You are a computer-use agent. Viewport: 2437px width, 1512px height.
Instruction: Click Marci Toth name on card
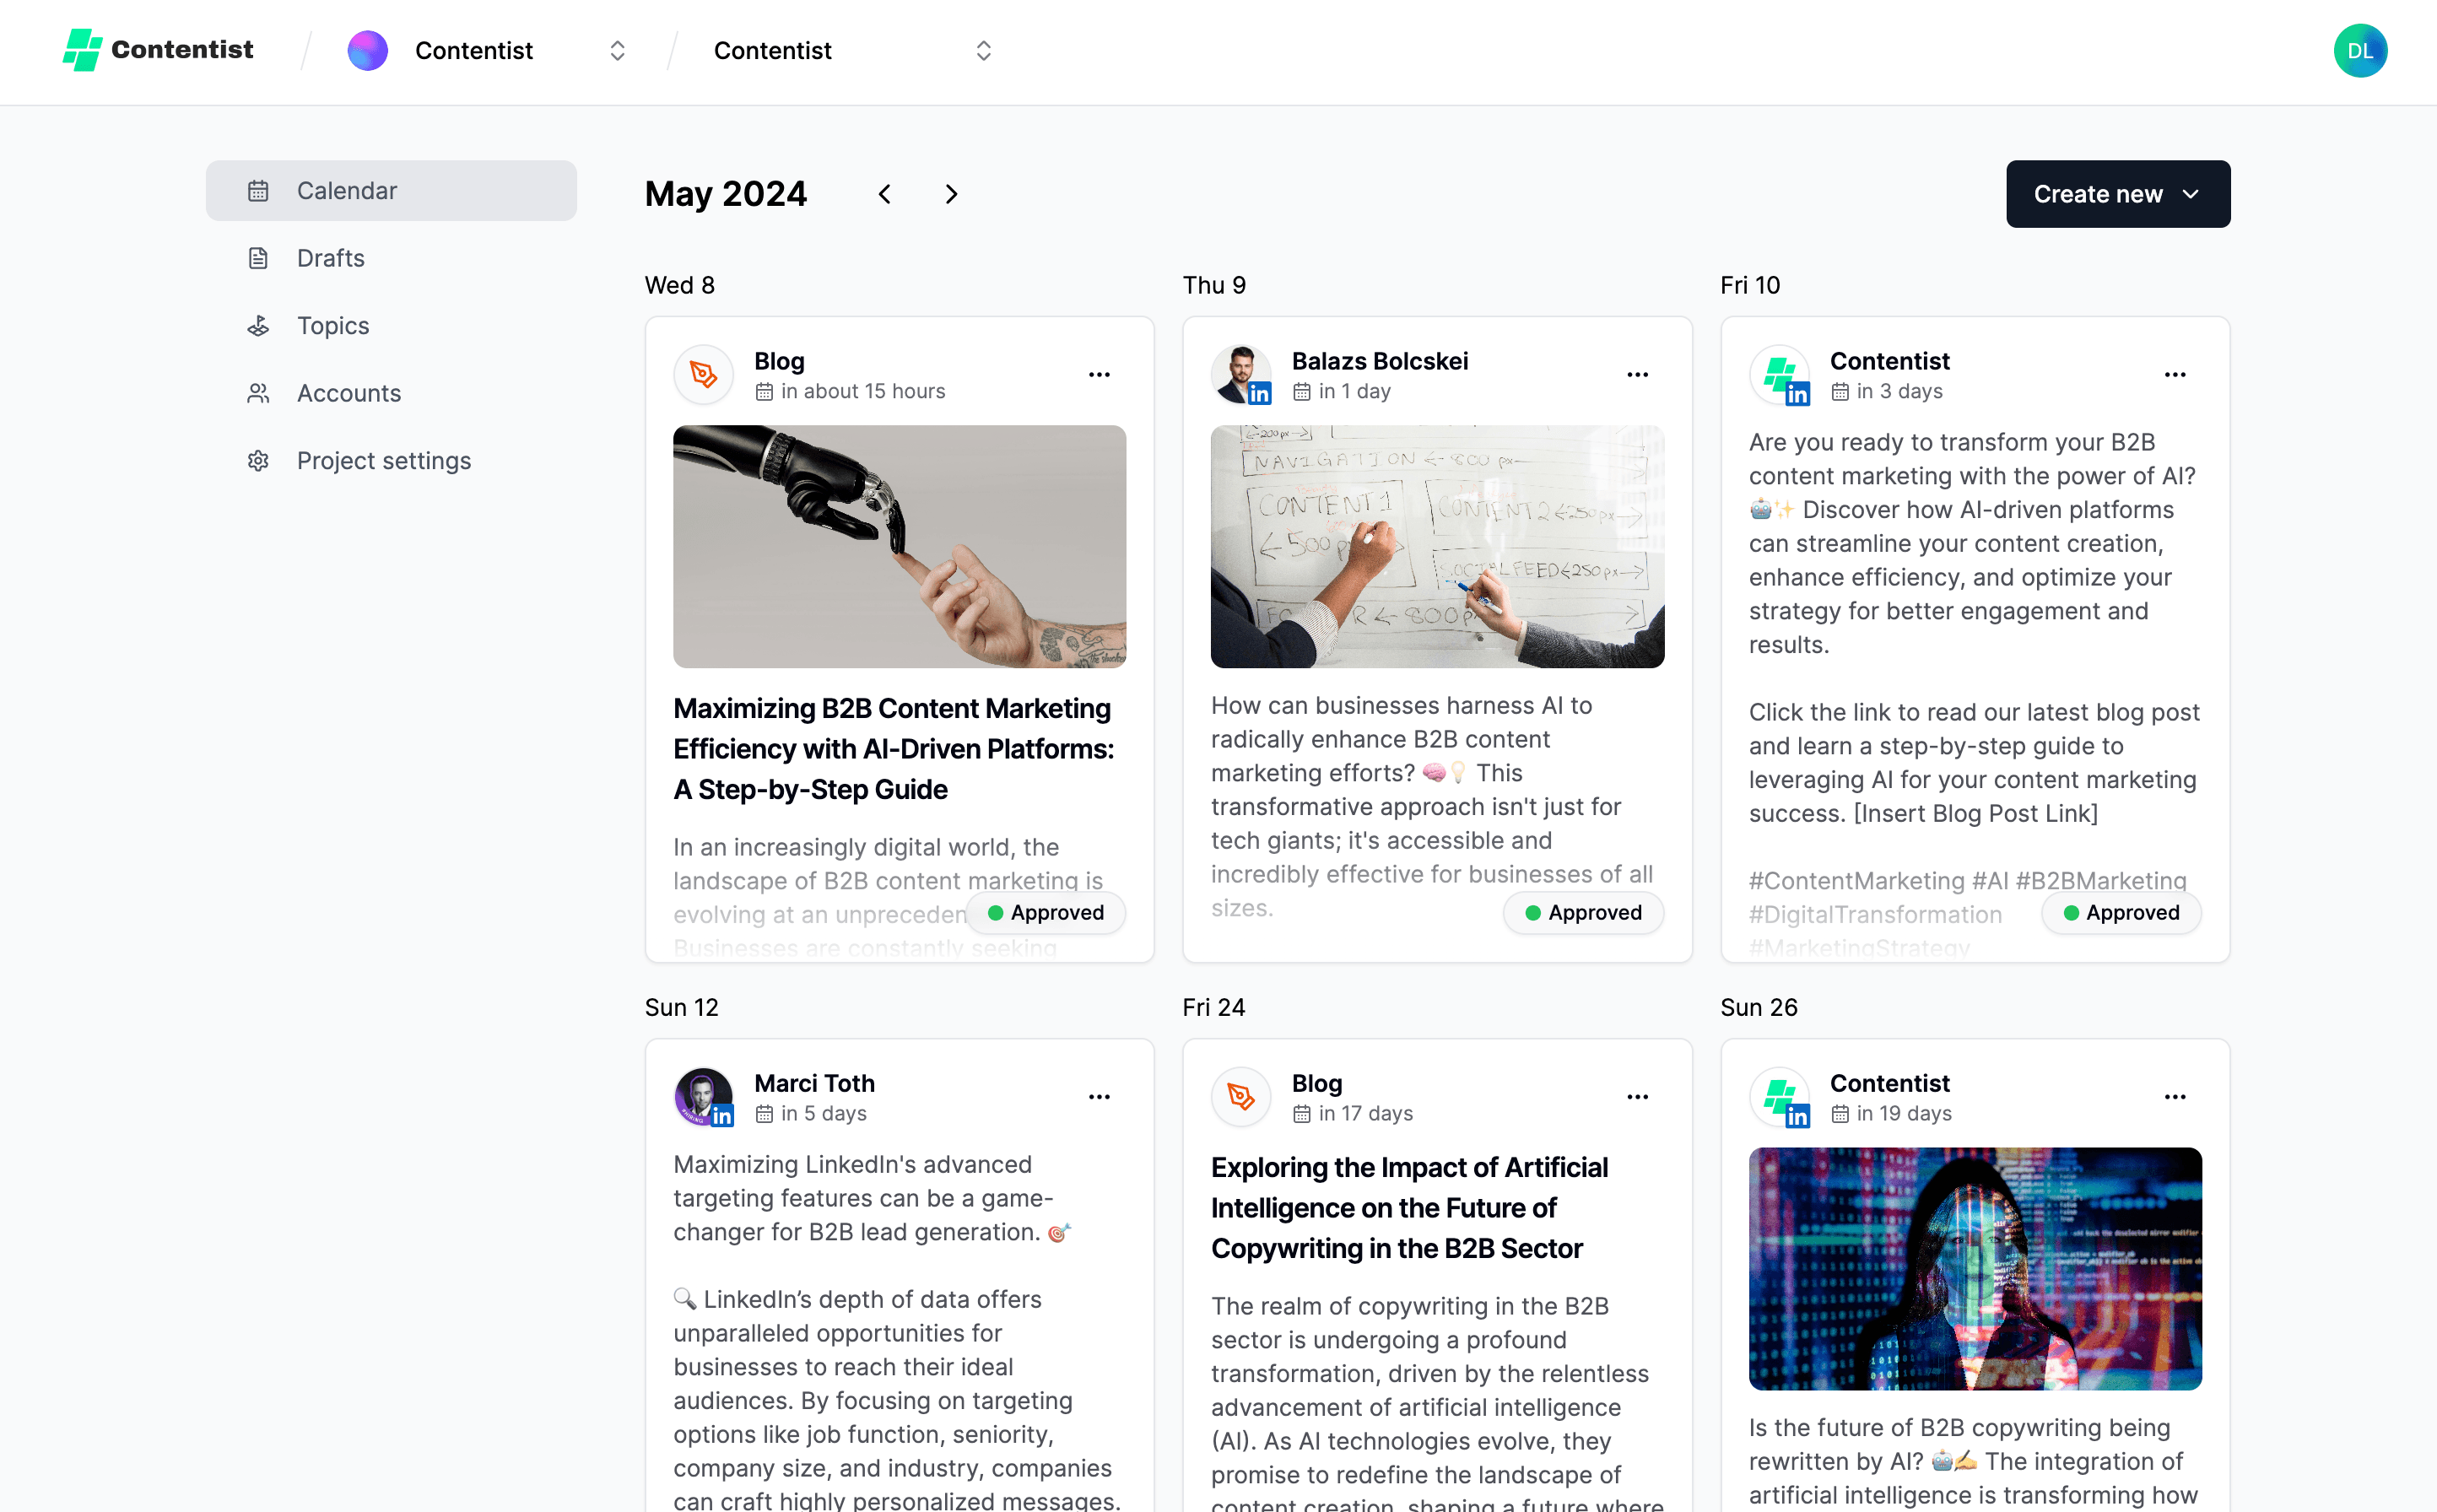tap(814, 1083)
